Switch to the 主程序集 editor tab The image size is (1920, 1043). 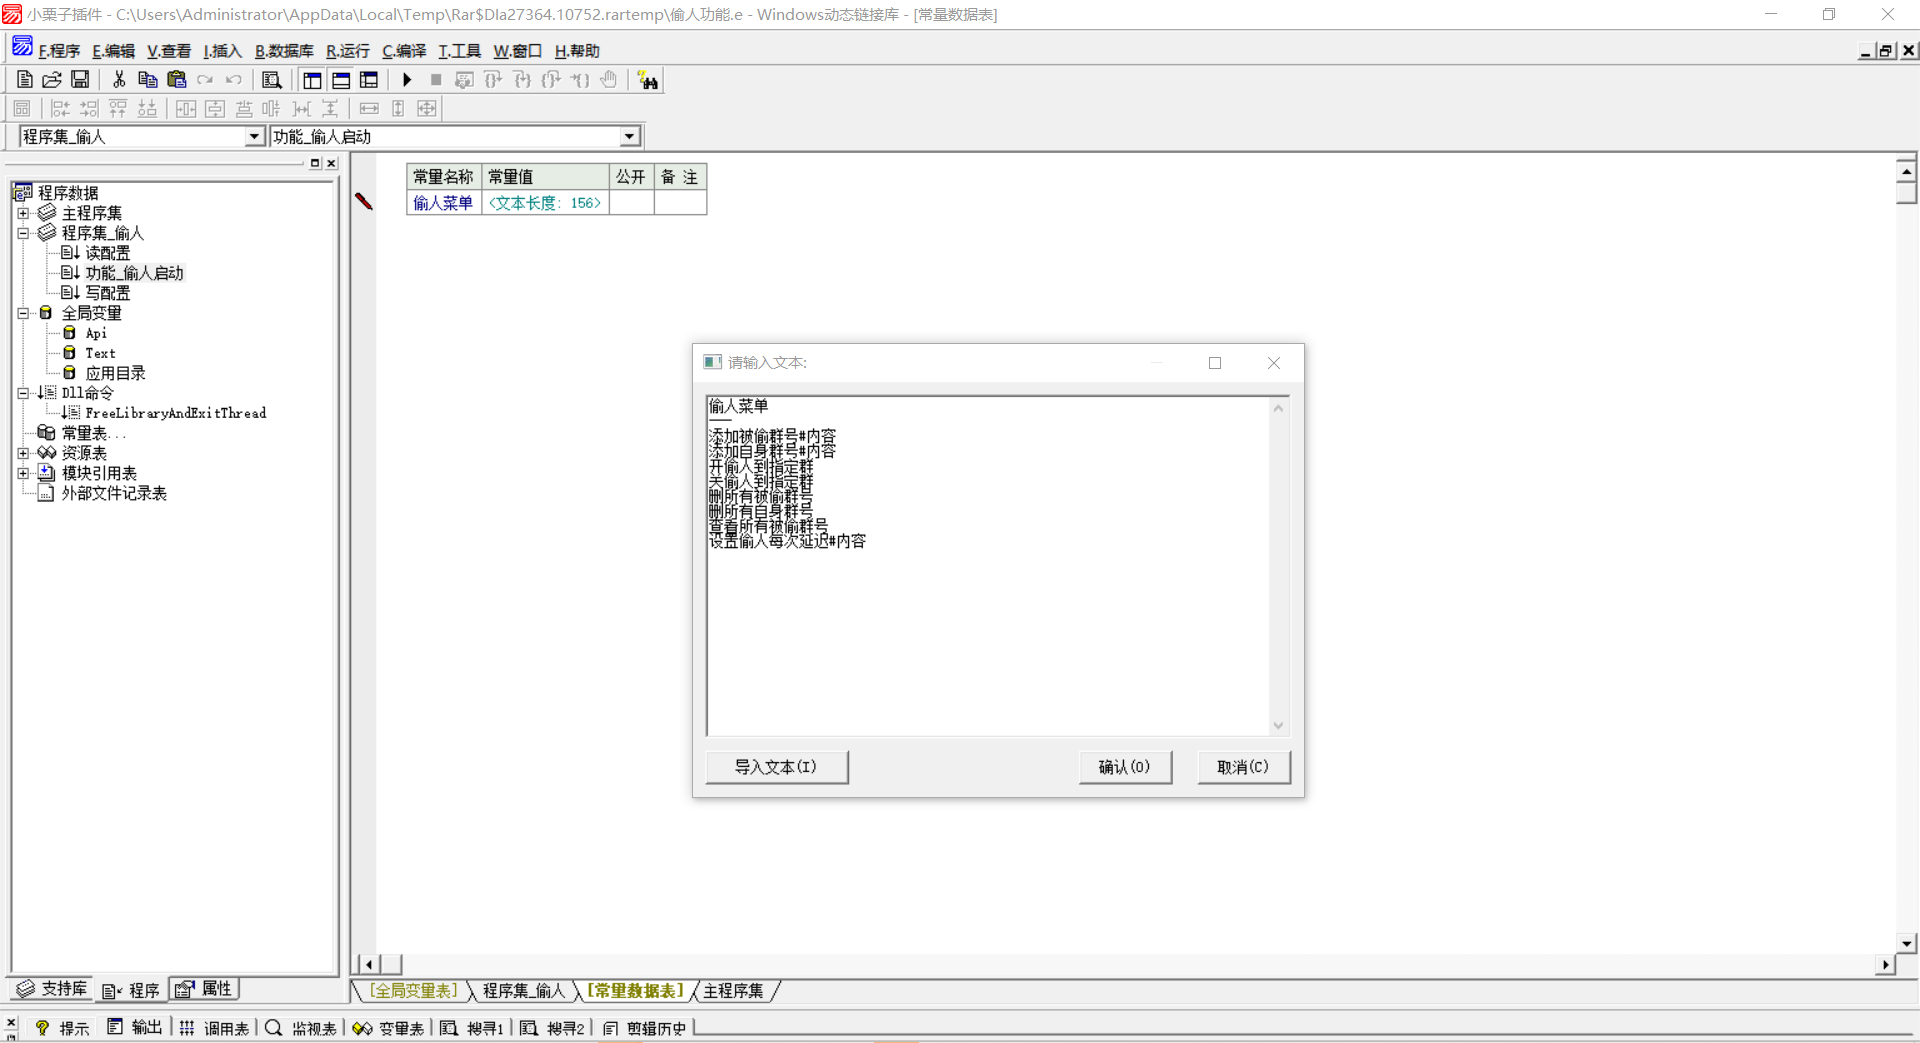[x=733, y=991]
